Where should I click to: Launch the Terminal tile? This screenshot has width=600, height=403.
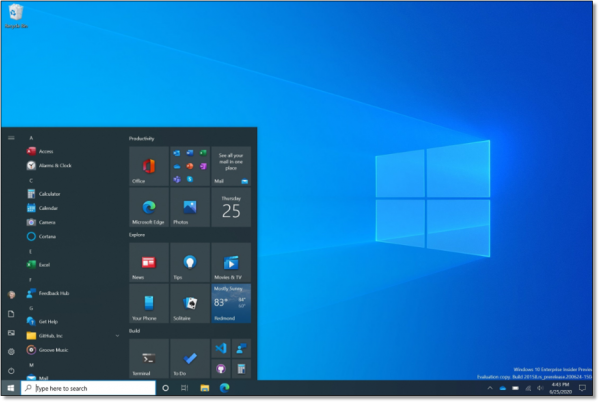(149, 358)
